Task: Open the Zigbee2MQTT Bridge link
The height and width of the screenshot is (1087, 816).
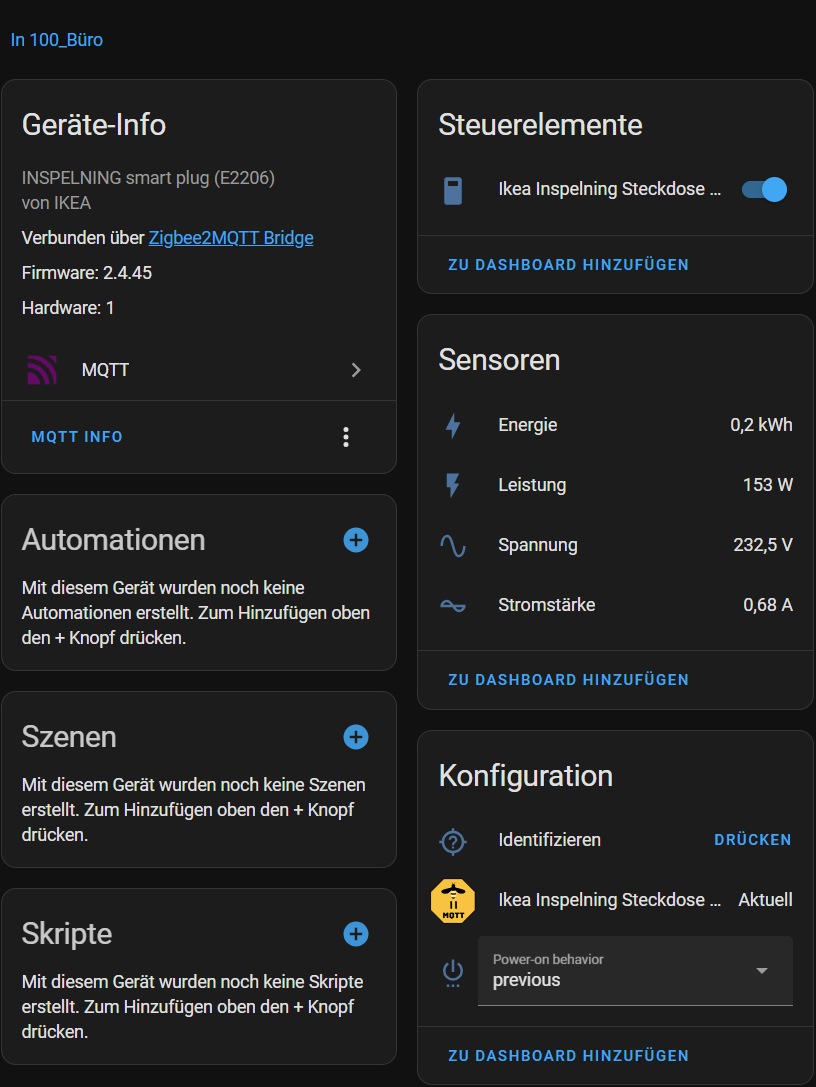Action: 231,238
